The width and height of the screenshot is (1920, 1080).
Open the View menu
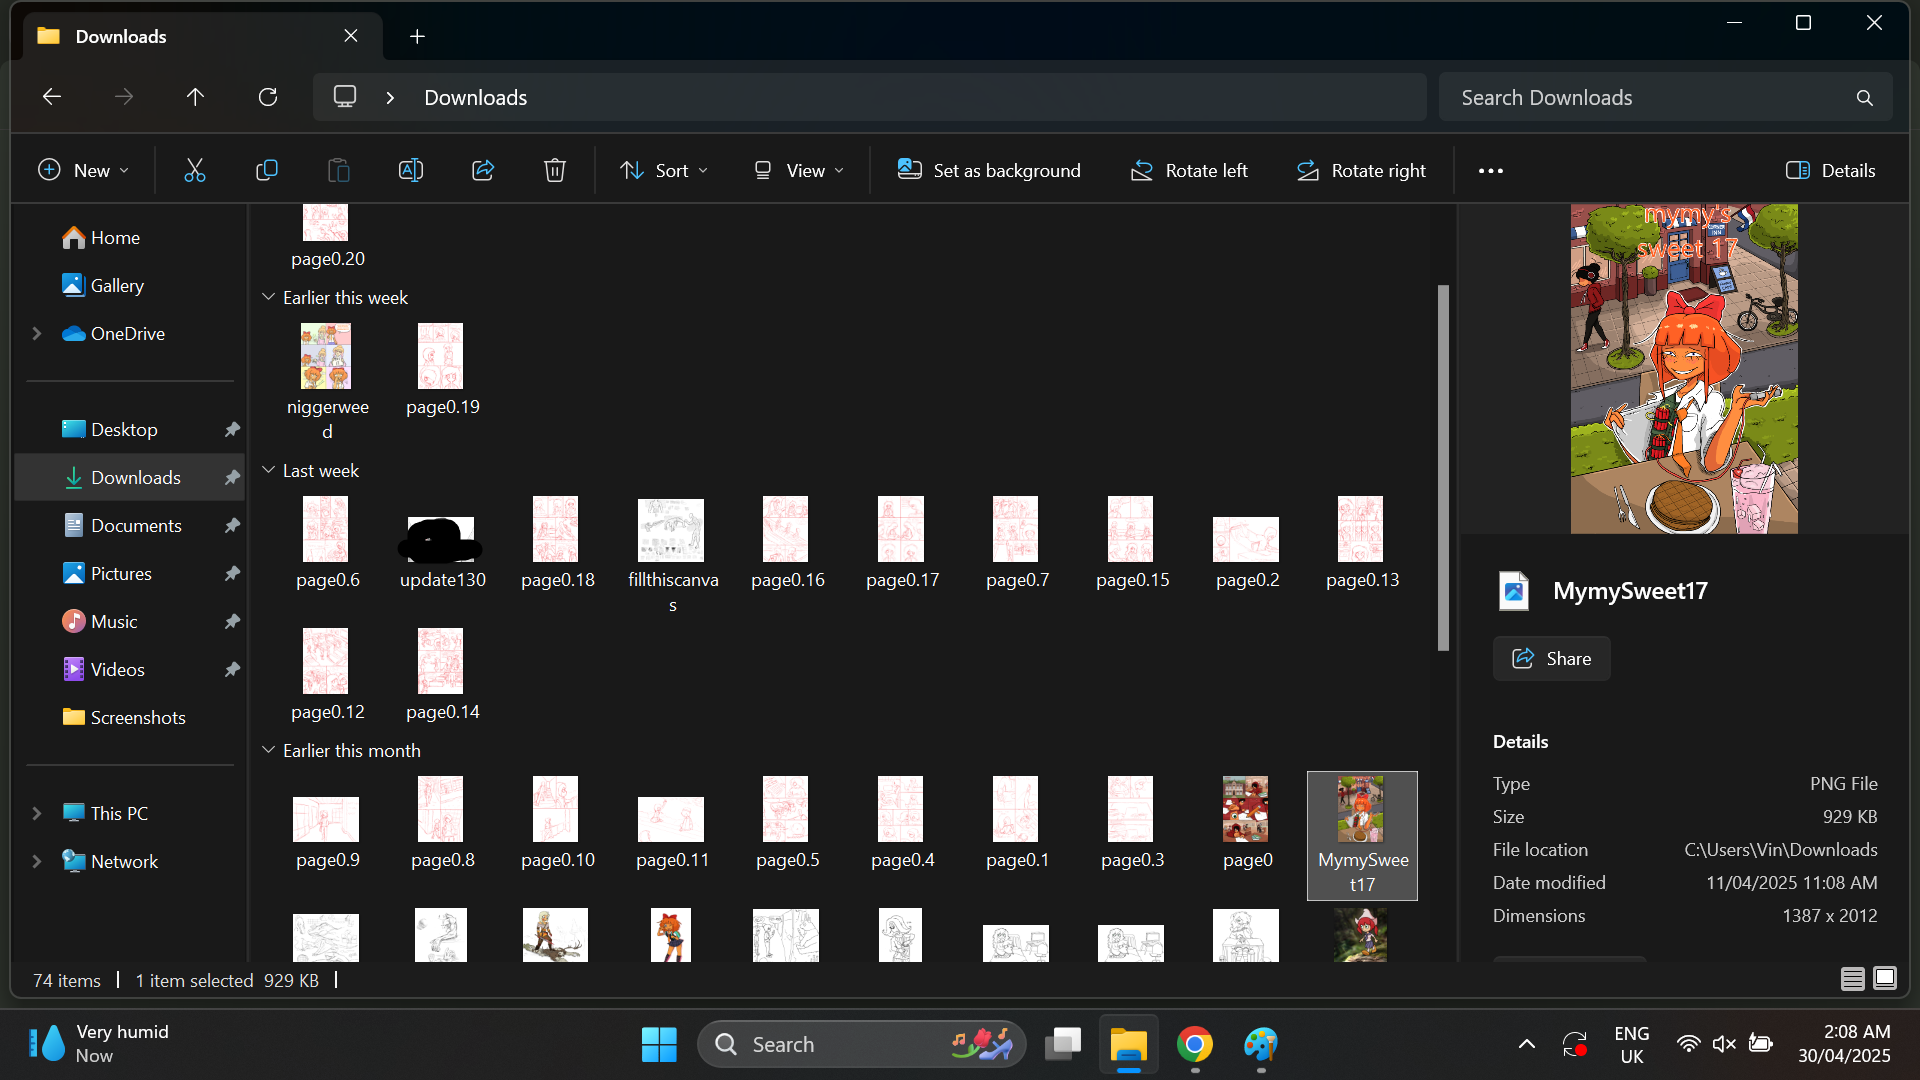pos(799,171)
